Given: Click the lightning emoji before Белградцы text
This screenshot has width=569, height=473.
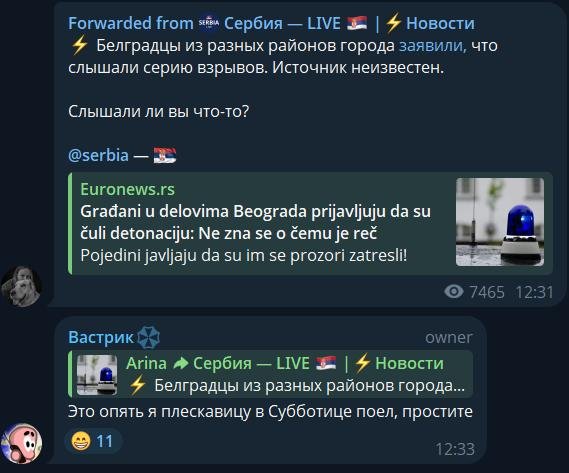Looking at the screenshot, I should [x=79, y=46].
